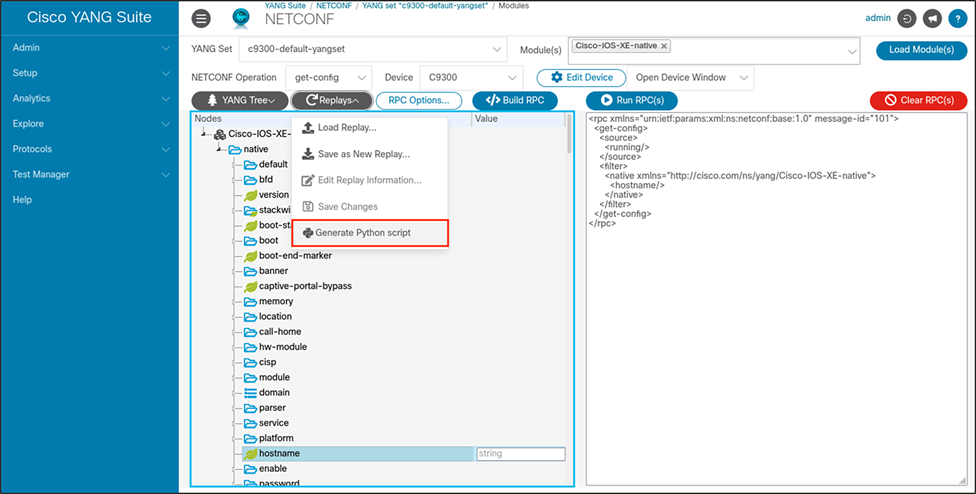Open the YANG Set dropdown

point(373,49)
